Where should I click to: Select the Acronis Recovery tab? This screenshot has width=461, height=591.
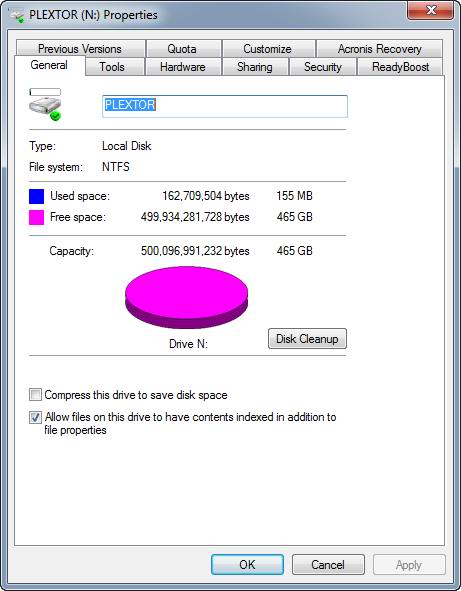[x=379, y=49]
